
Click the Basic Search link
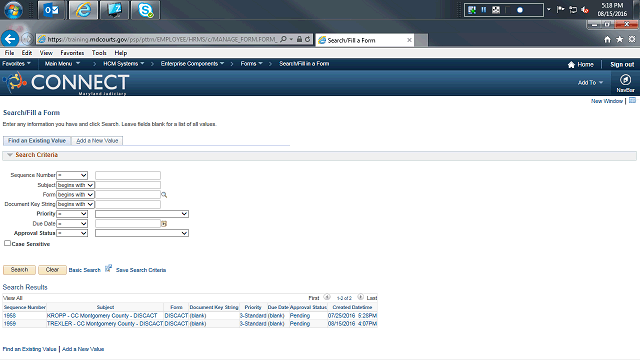(x=84, y=270)
